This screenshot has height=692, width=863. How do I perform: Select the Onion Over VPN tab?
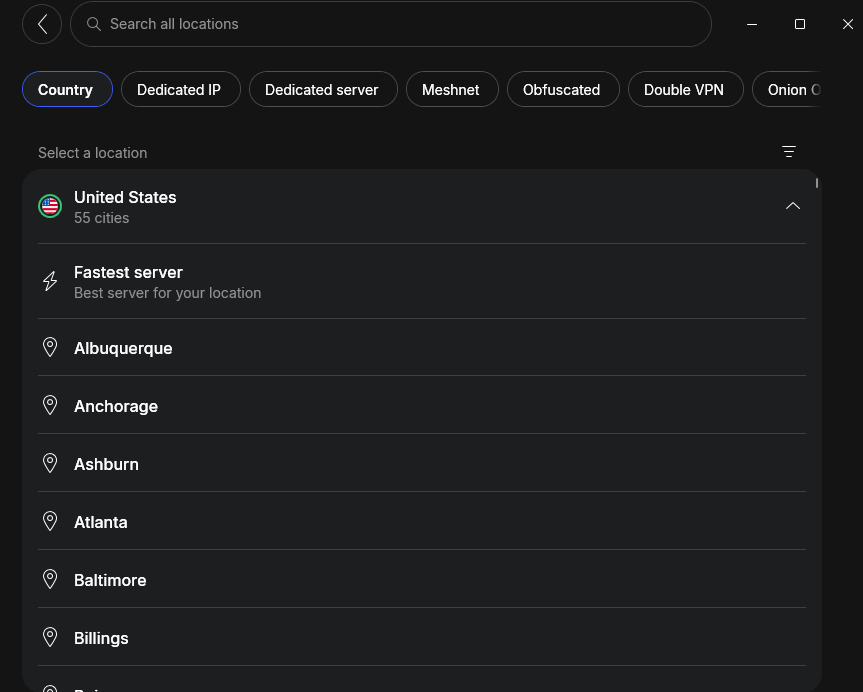tap(787, 89)
